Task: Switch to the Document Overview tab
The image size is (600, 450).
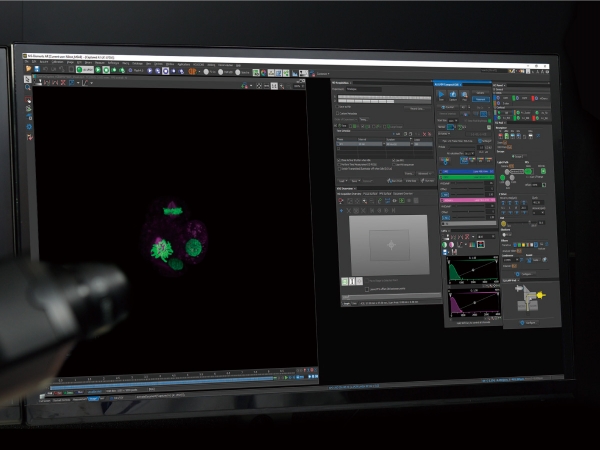Action: point(403,194)
